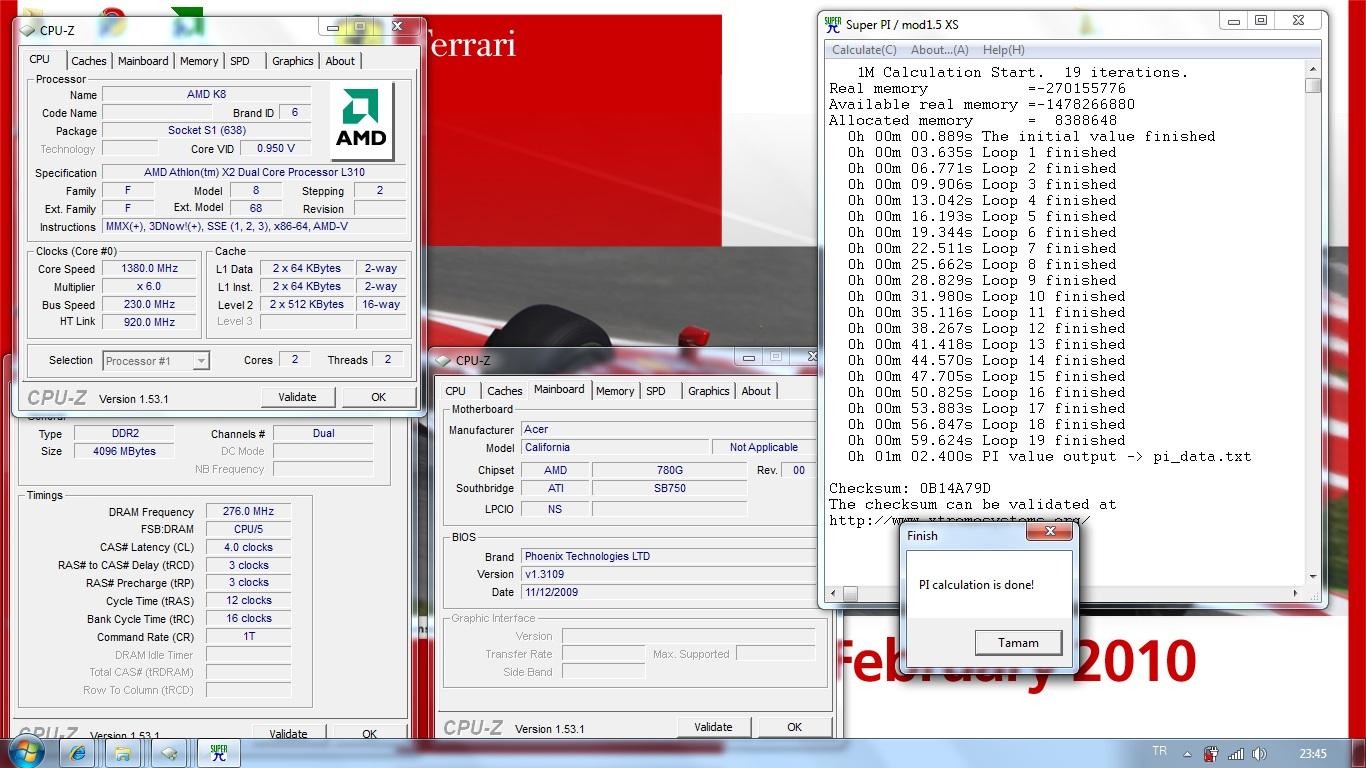
Task: Switch to the Memory tab in the Mainboard CPU-Z window
Action: click(x=615, y=391)
